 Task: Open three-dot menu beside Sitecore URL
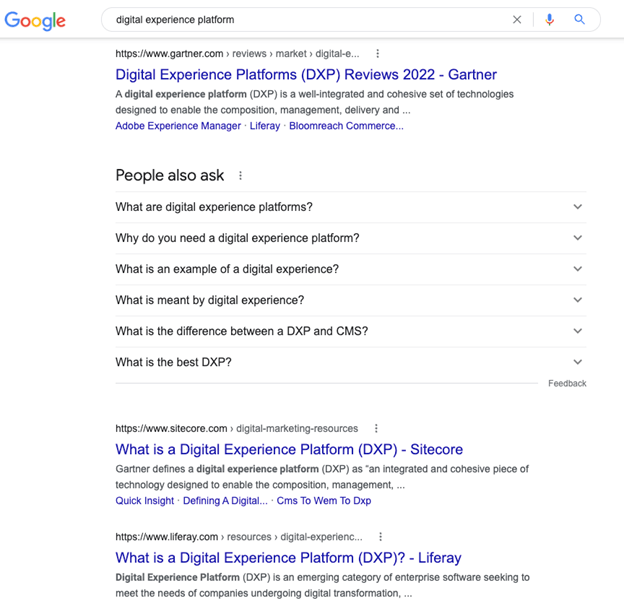coord(376,429)
